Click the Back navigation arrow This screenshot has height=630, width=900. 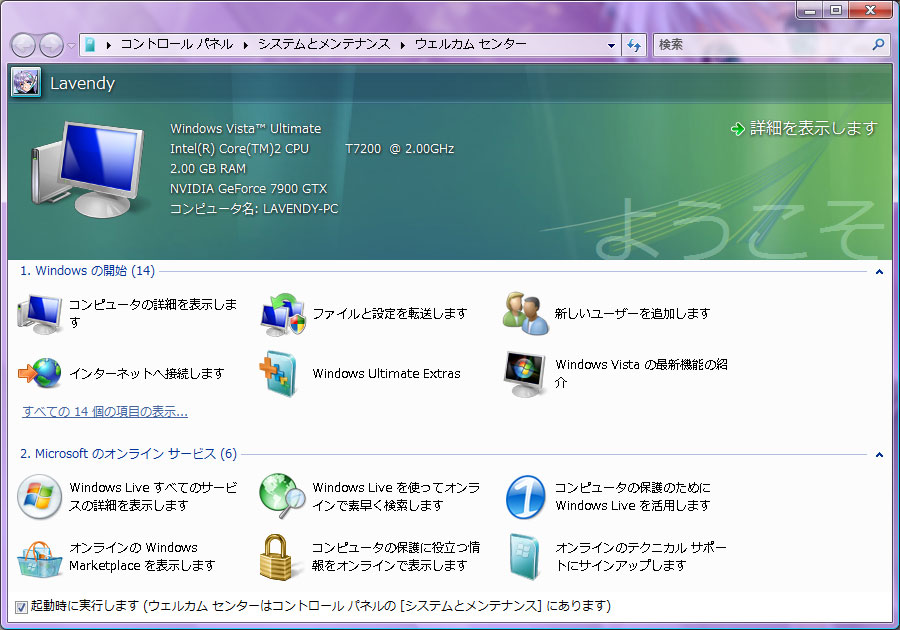pos(24,45)
